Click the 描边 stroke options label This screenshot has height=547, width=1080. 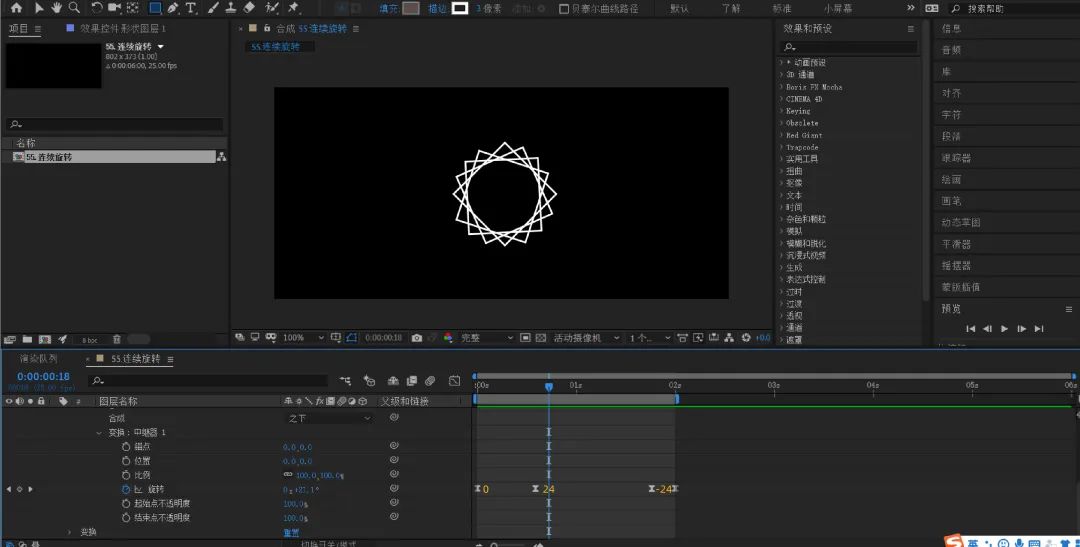coord(437,9)
